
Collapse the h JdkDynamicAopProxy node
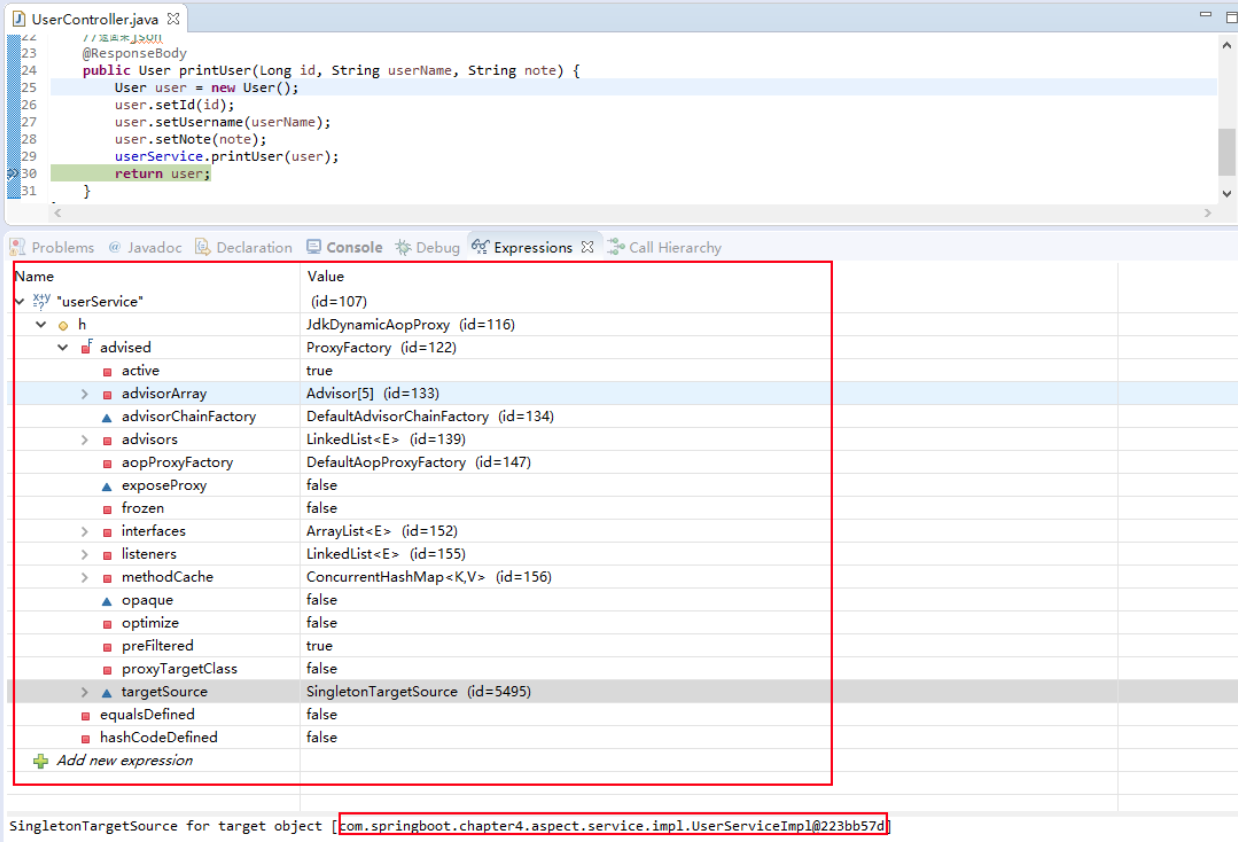coord(41,325)
